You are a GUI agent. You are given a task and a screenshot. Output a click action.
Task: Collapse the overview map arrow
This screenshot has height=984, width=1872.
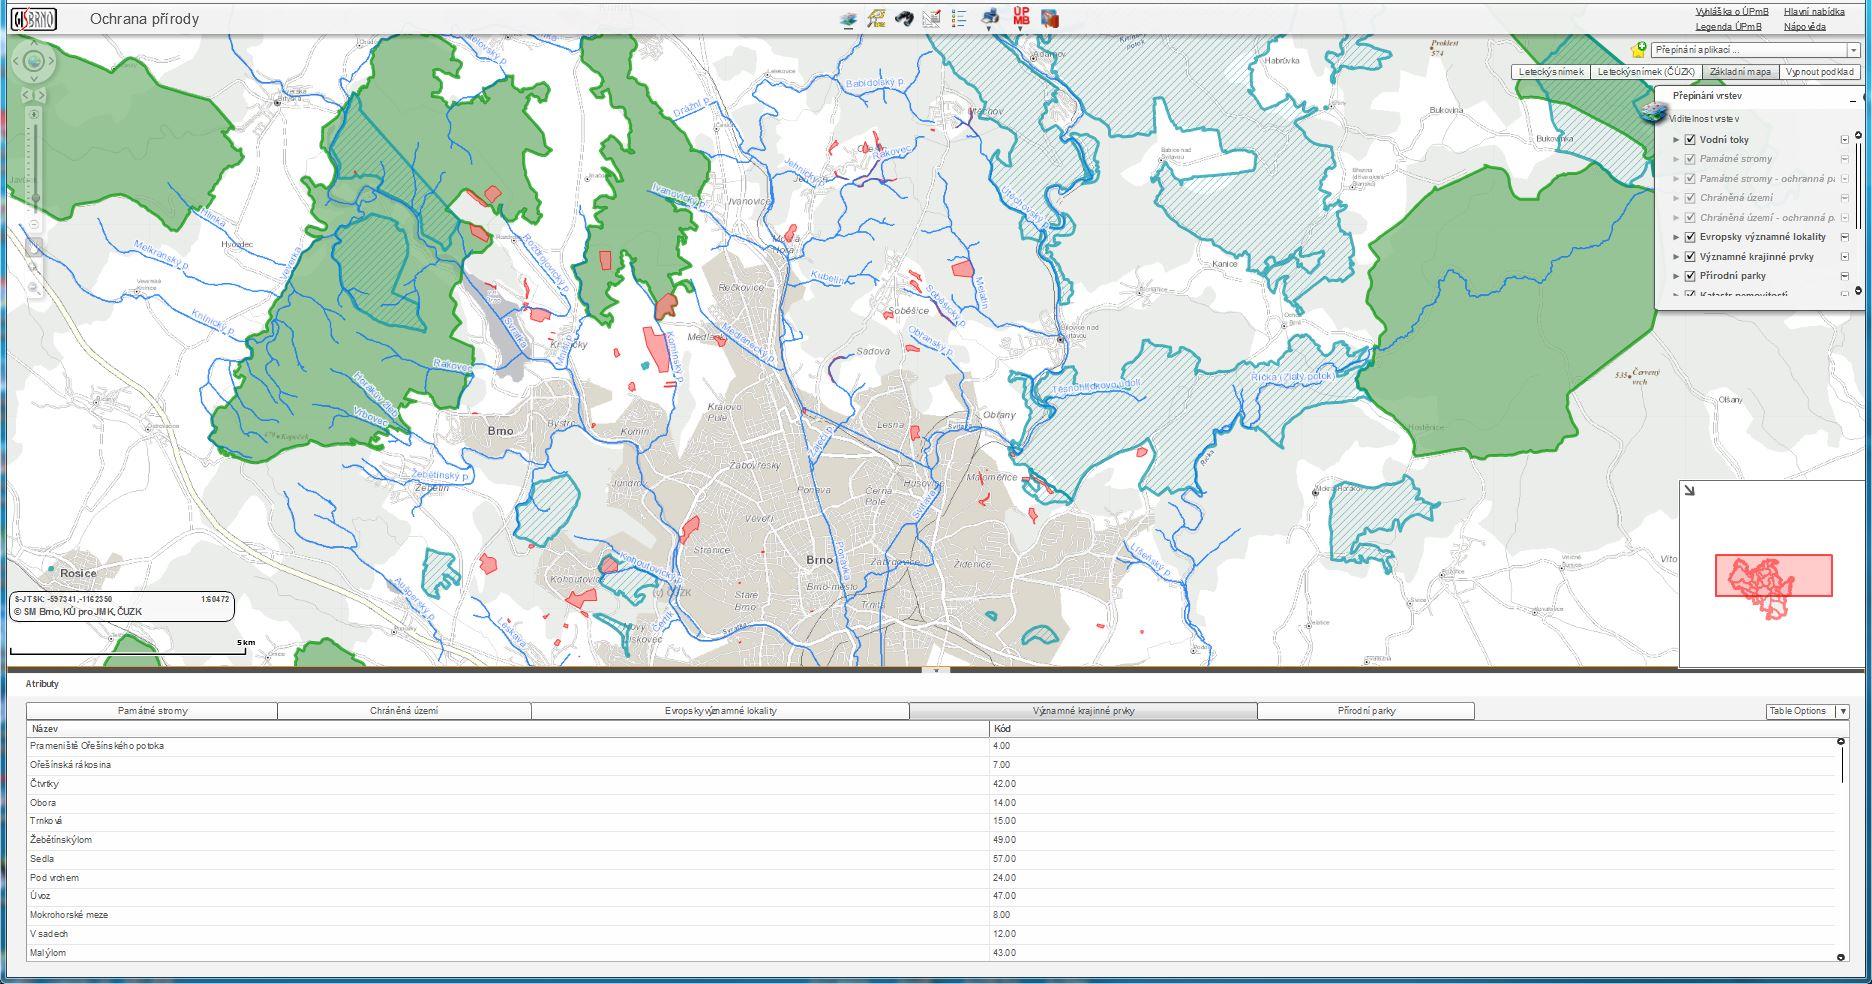(1689, 490)
